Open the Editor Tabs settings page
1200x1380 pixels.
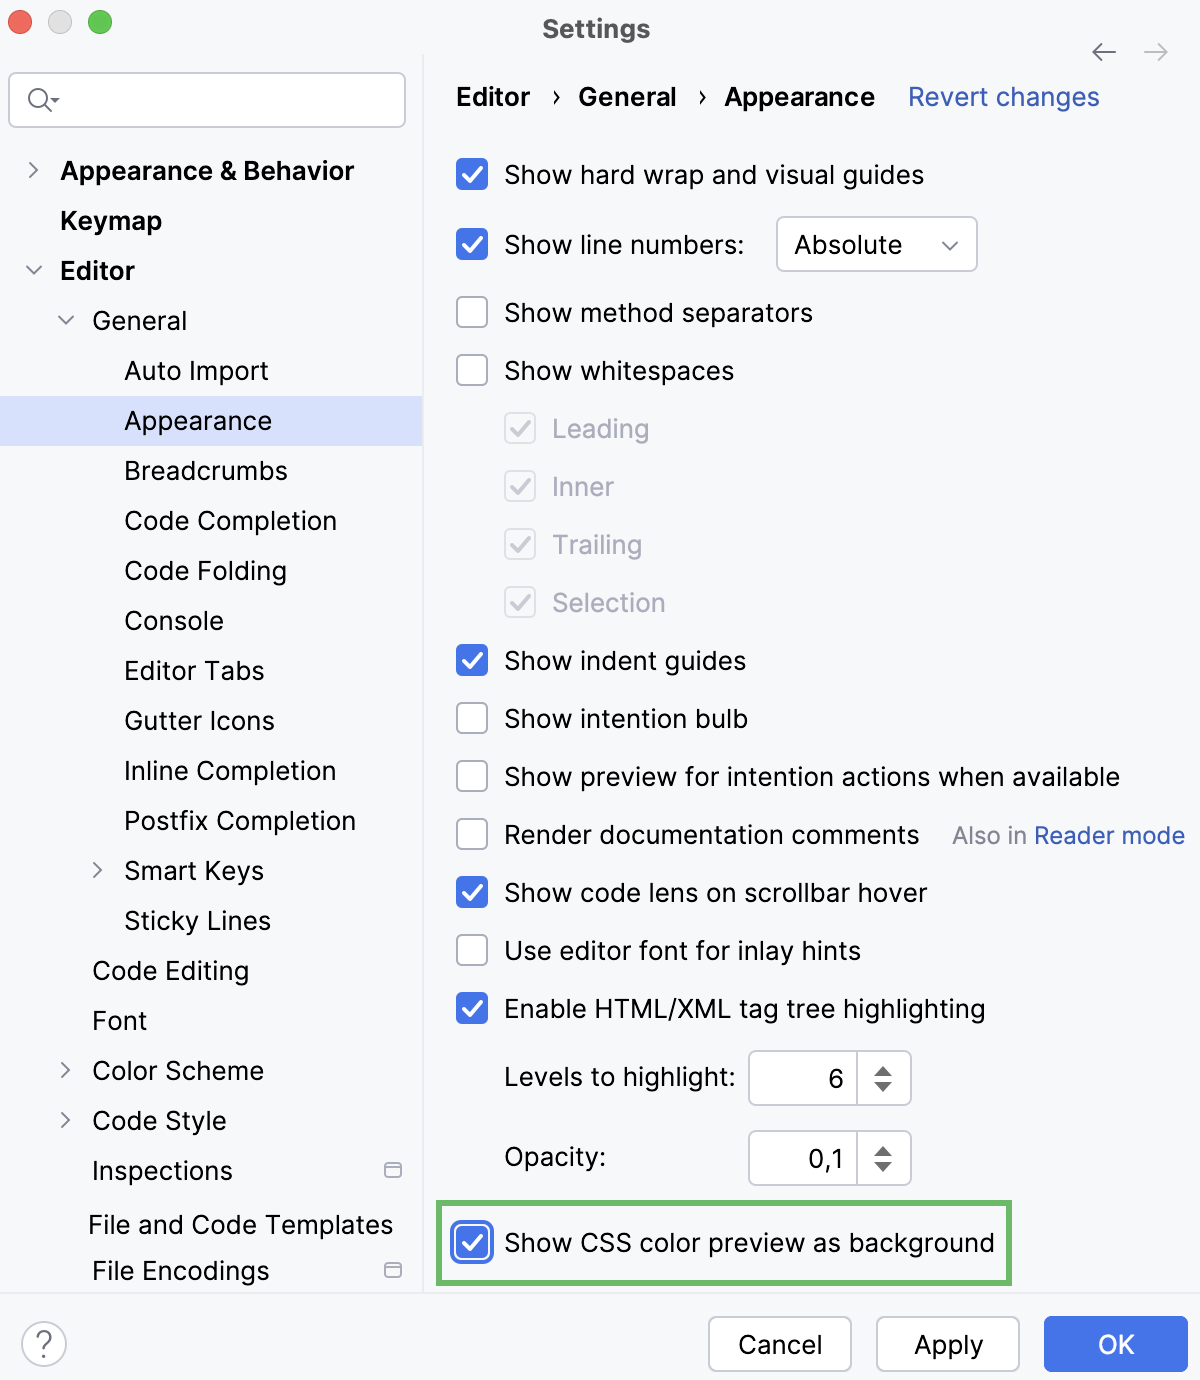click(194, 671)
